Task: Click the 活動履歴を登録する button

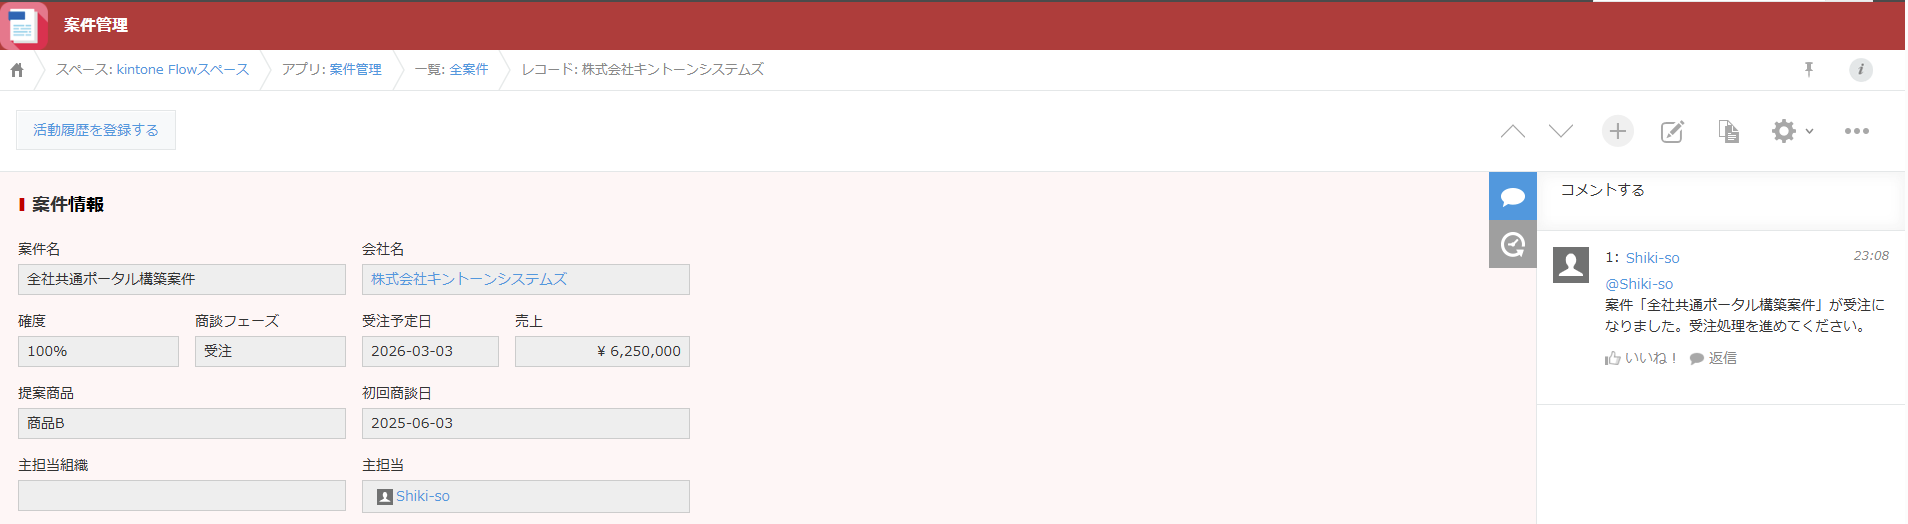Action: click(96, 130)
